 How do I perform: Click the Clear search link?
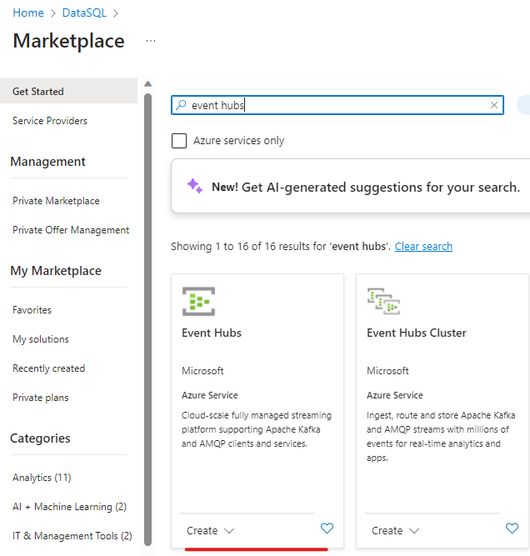point(424,246)
